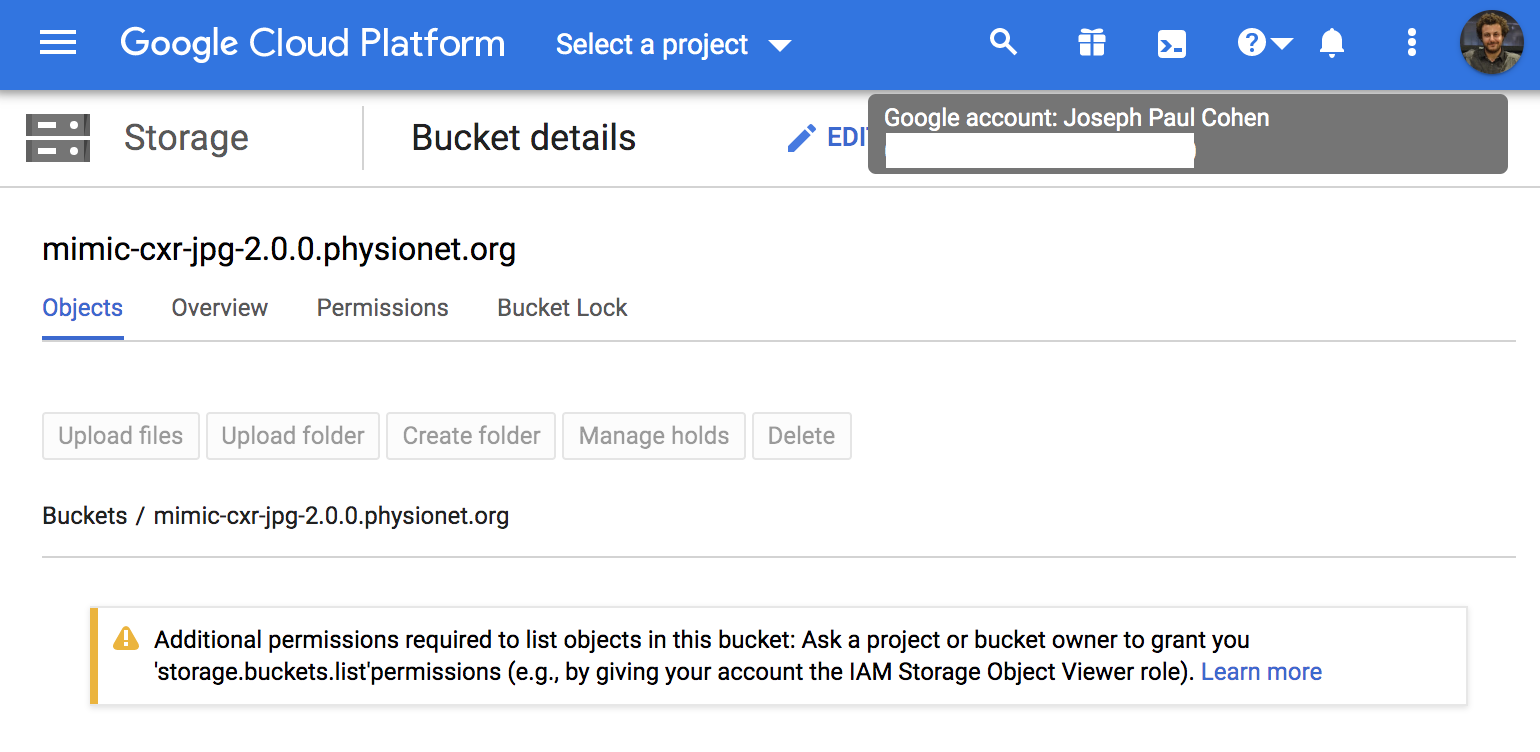Activate the Cloud Shell terminal icon
The image size is (1540, 752).
point(1171,43)
